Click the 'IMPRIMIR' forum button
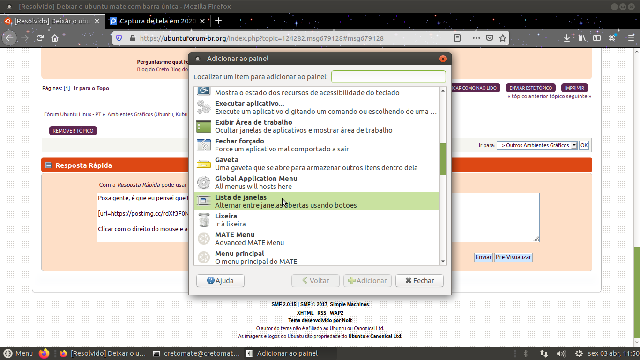 [574, 88]
